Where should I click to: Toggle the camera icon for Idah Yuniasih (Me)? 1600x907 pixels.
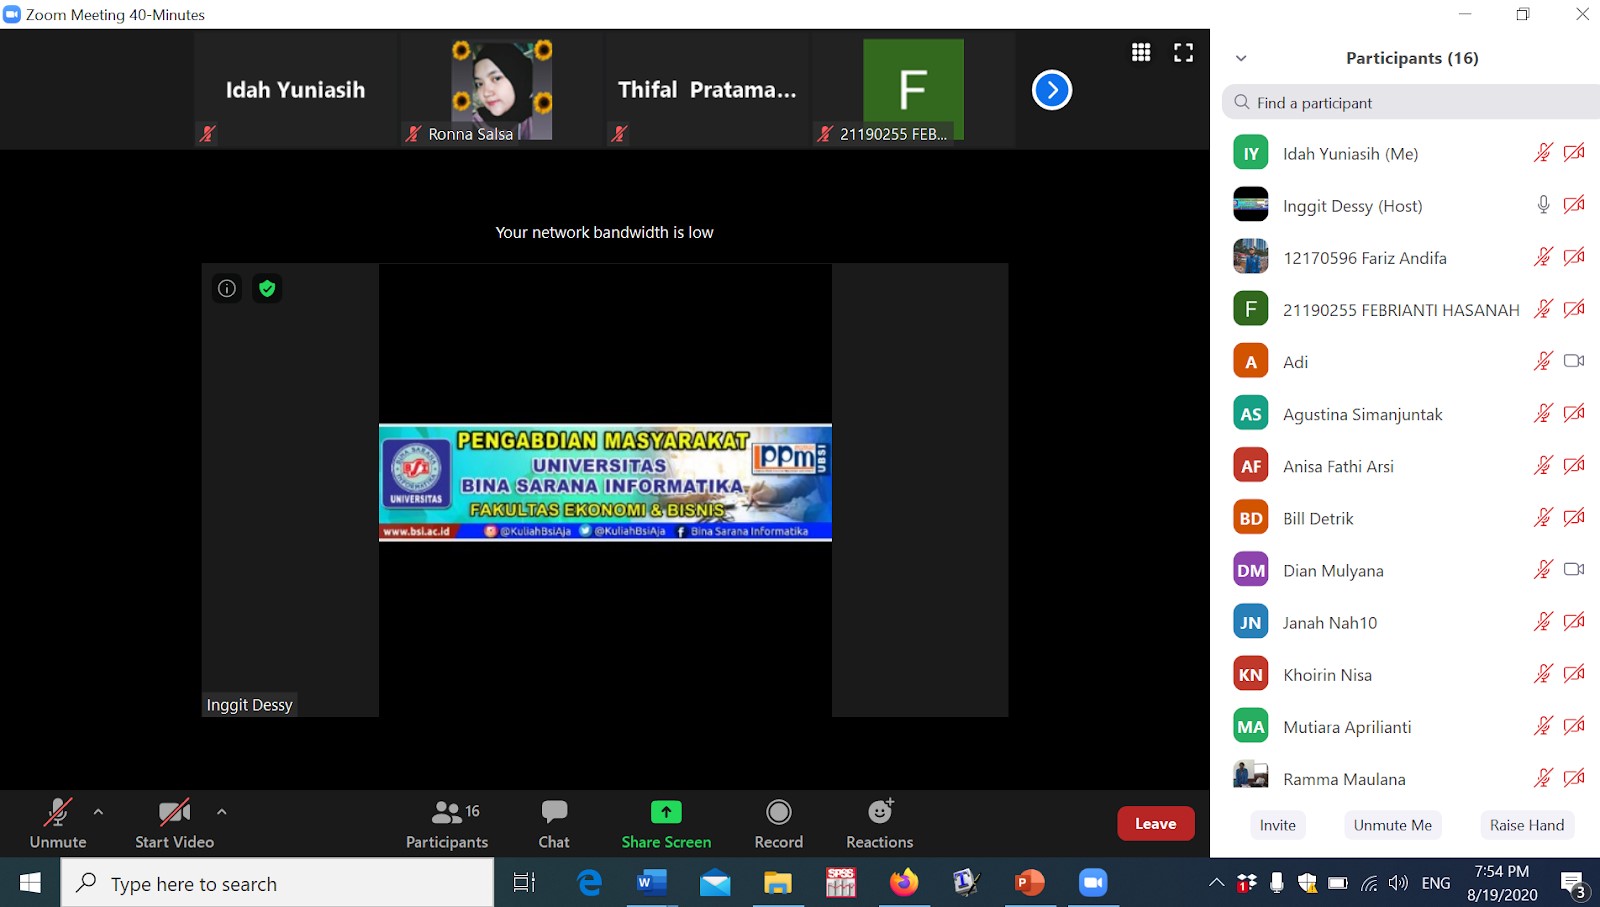click(1574, 153)
